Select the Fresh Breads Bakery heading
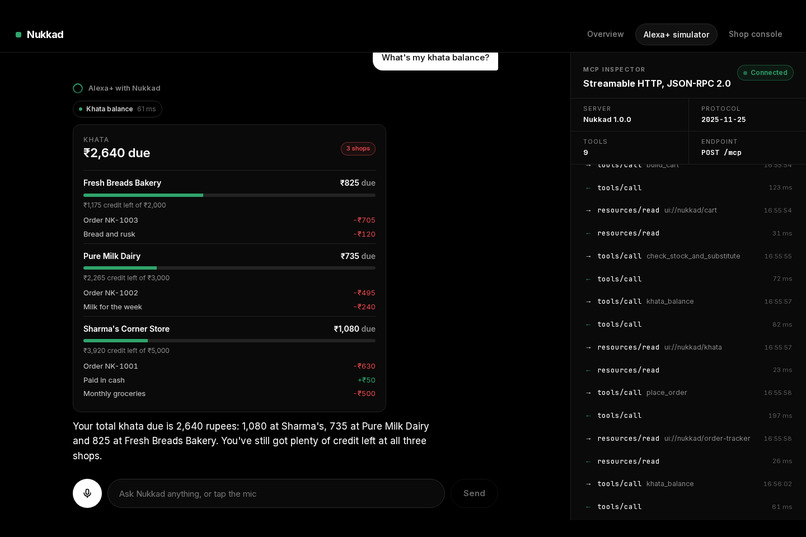The image size is (806, 537). point(122,183)
